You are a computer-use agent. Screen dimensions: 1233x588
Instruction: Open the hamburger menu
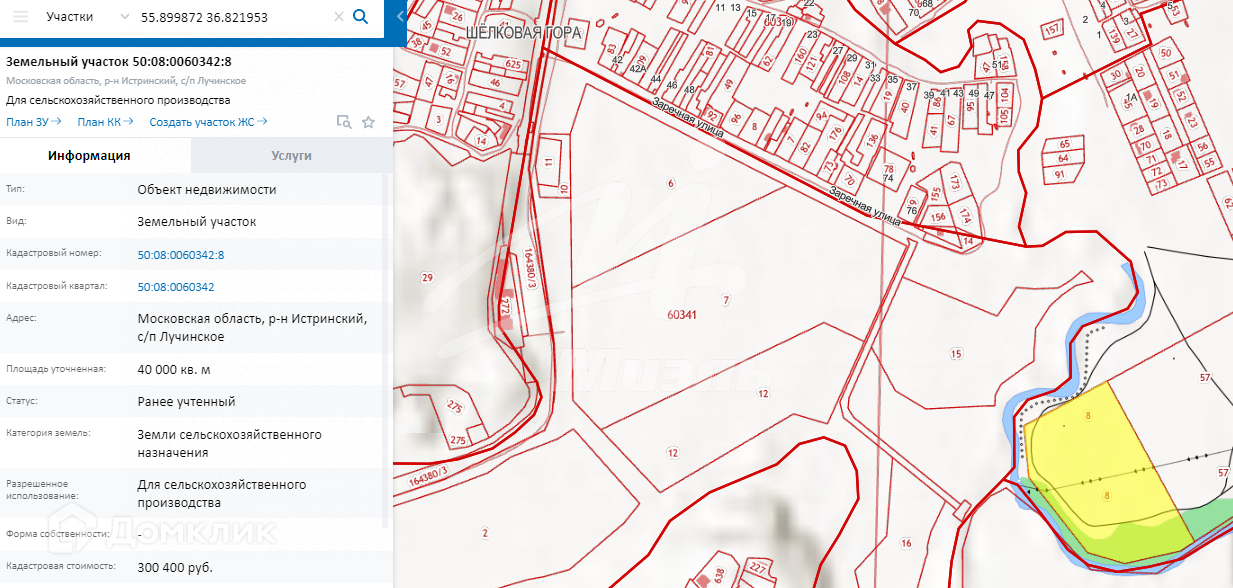pyautogui.click(x=21, y=17)
